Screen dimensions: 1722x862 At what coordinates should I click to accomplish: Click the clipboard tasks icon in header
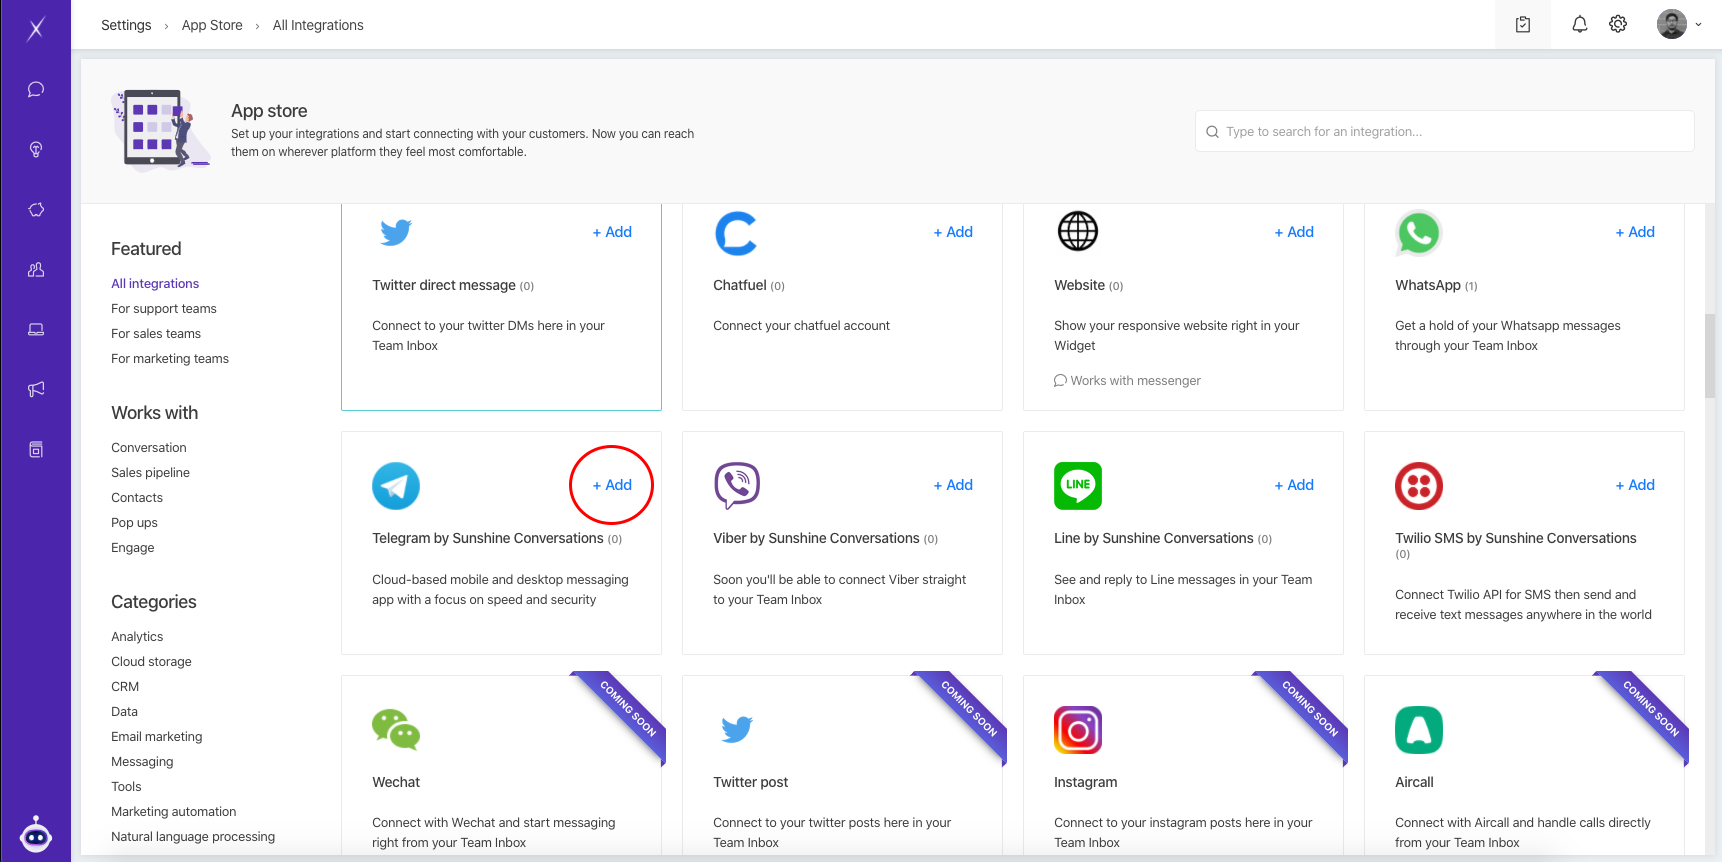[1522, 25]
